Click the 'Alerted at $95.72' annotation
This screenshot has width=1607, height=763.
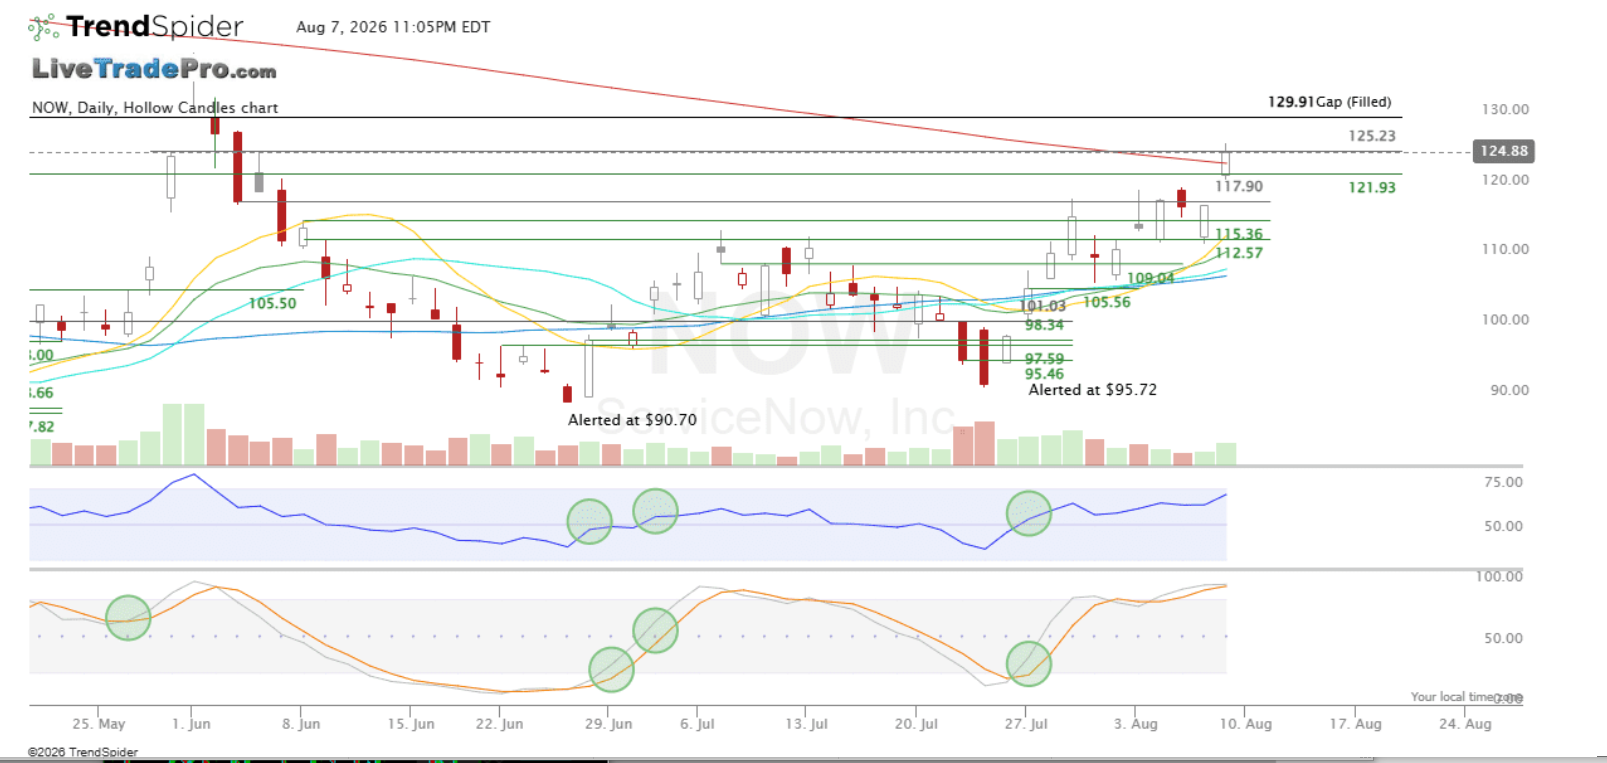pos(1093,390)
